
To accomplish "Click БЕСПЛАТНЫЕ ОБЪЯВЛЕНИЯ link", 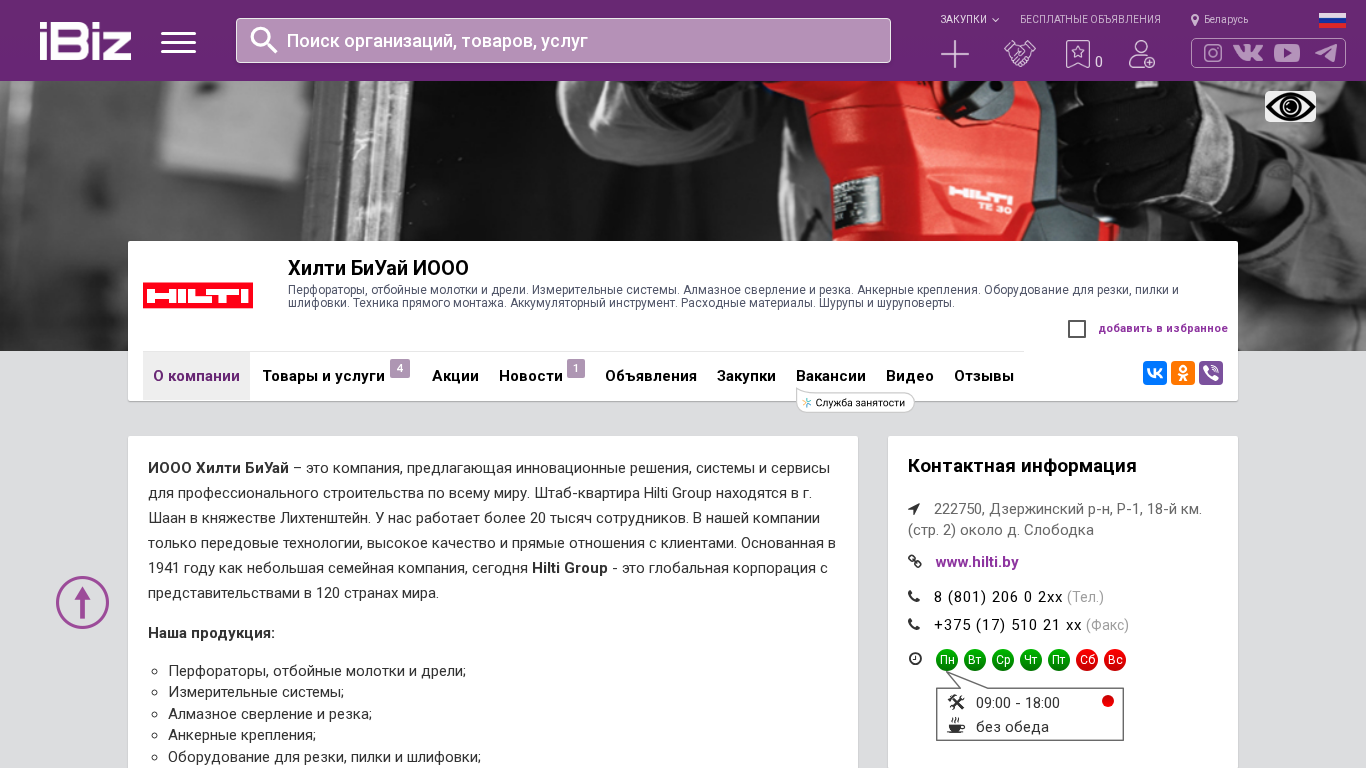I will (1090, 19).
